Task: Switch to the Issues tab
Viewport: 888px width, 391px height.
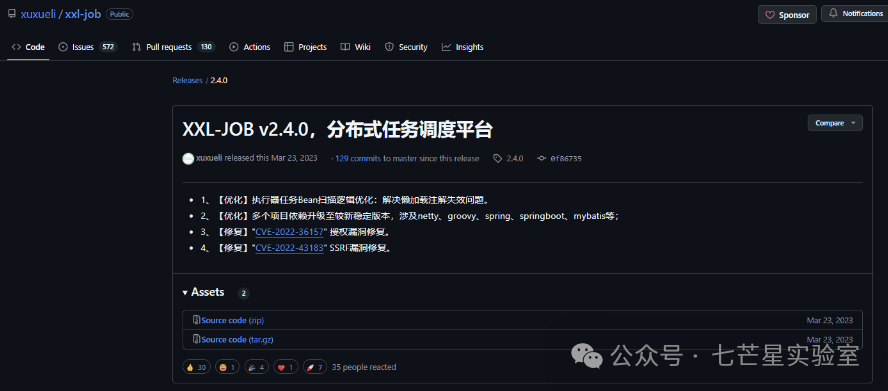Action: click(x=88, y=47)
